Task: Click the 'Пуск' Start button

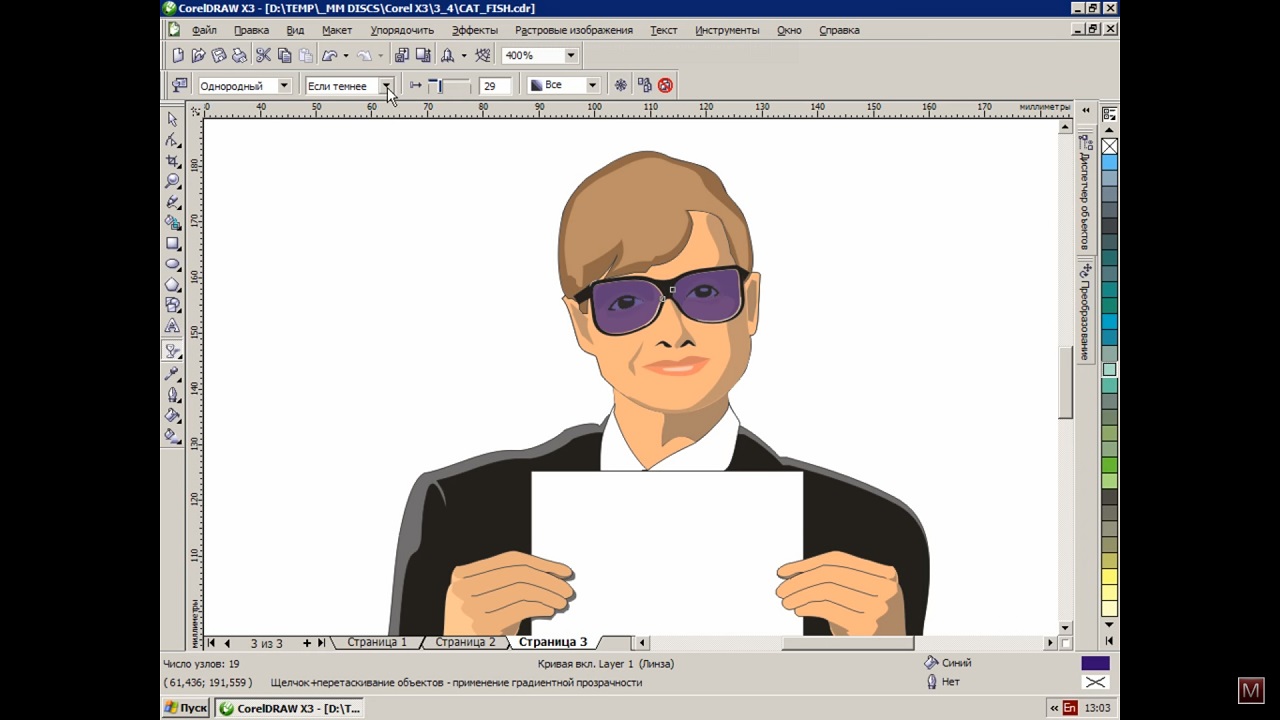Action: 186,708
